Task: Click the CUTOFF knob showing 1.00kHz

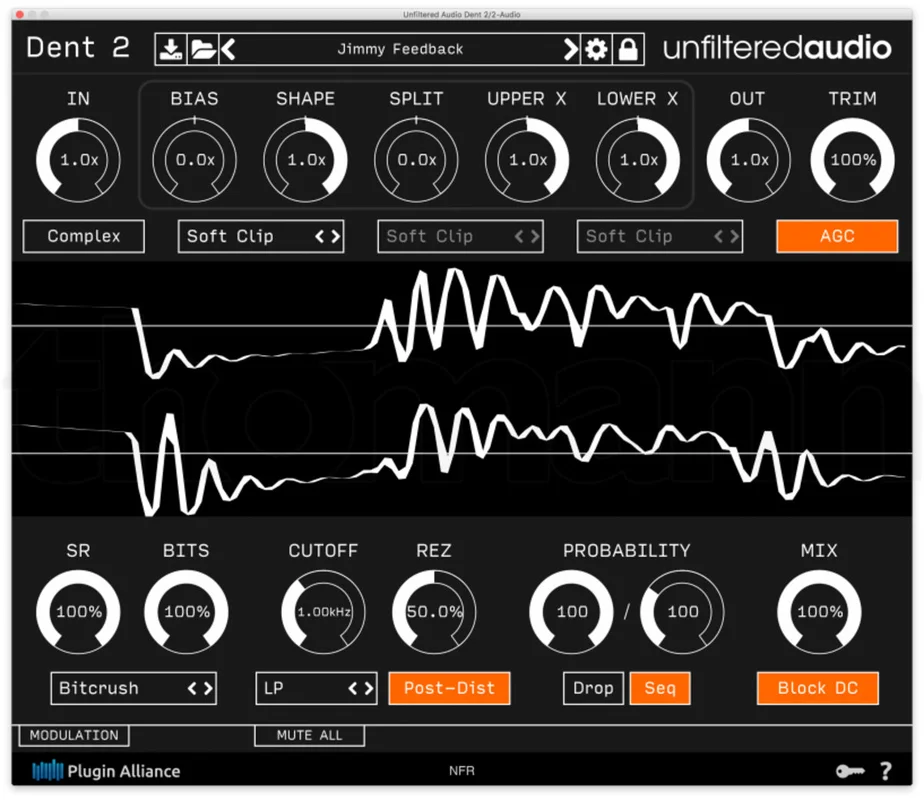Action: [324, 612]
